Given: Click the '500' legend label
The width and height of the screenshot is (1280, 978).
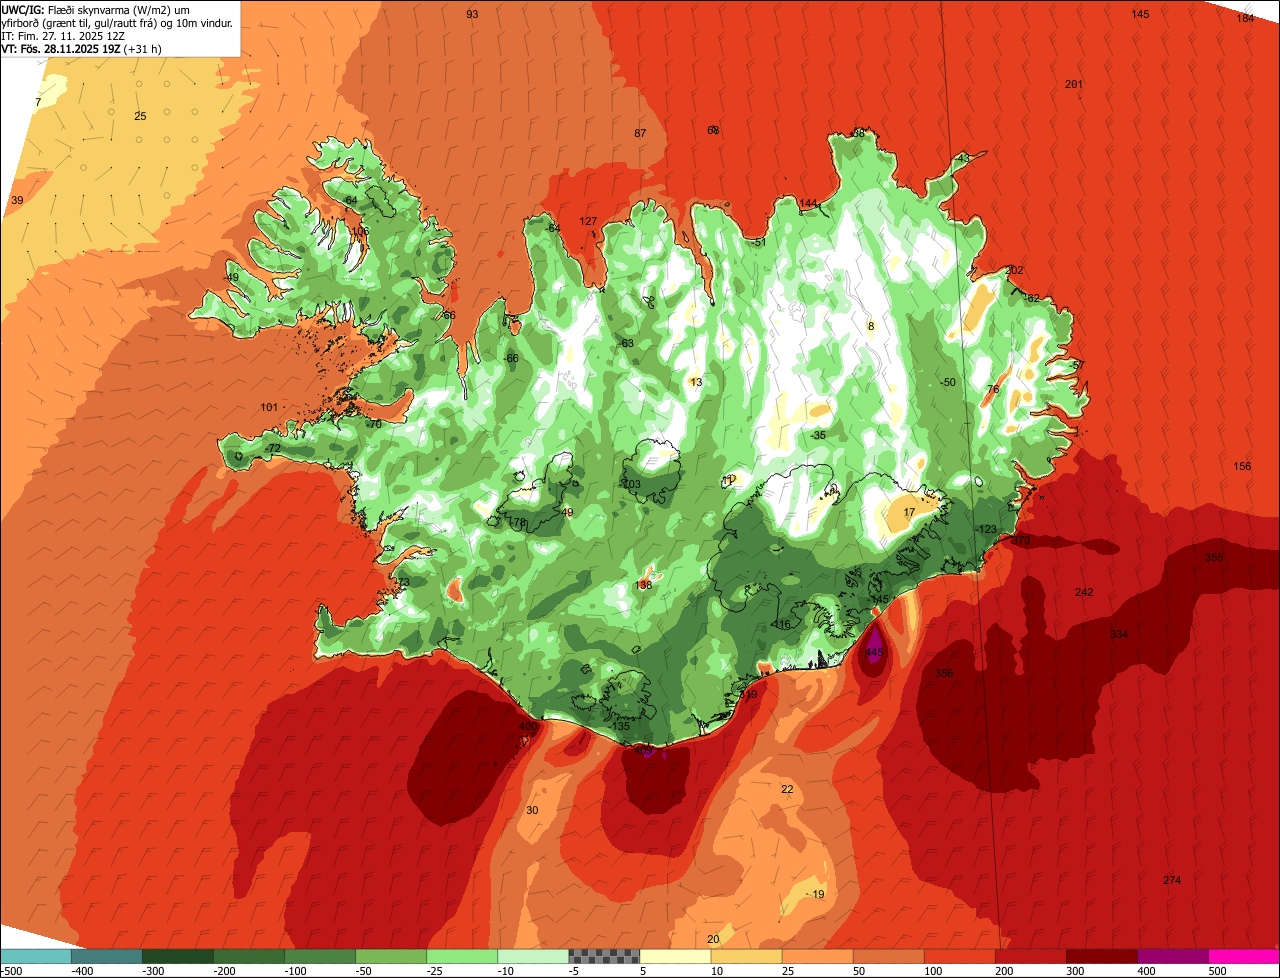Looking at the screenshot, I should tap(1218, 970).
